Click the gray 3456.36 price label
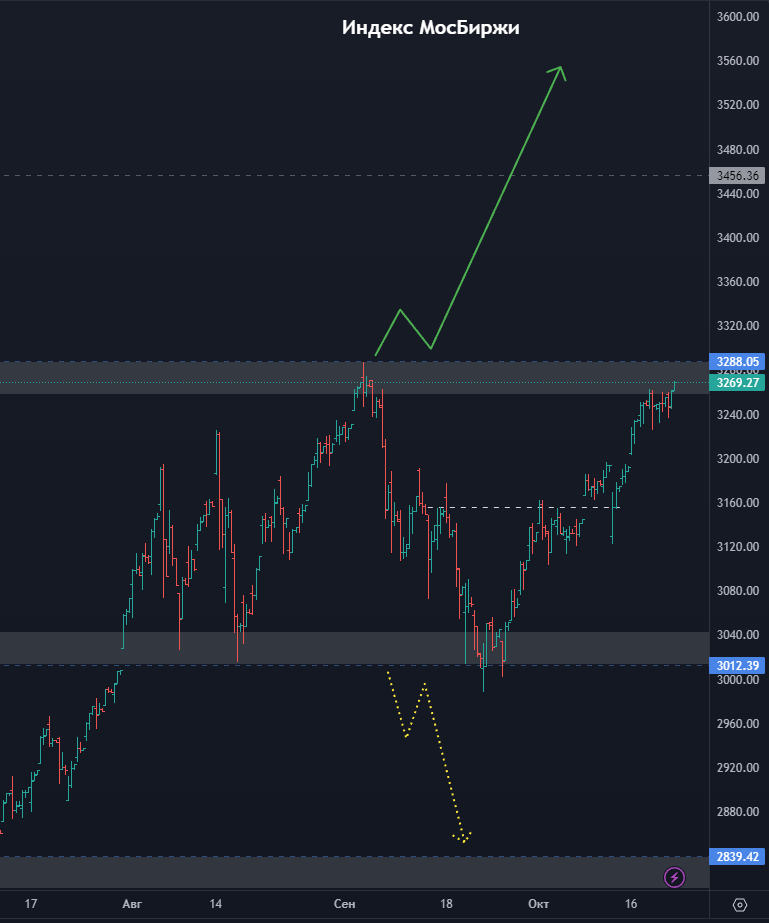 tap(737, 175)
